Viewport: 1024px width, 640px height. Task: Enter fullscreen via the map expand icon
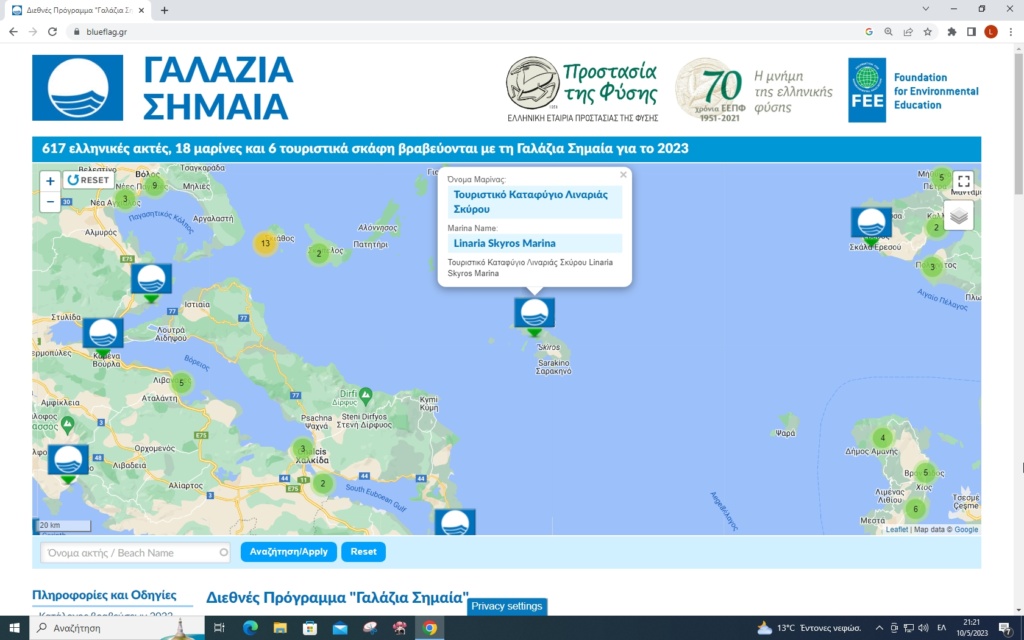[963, 182]
